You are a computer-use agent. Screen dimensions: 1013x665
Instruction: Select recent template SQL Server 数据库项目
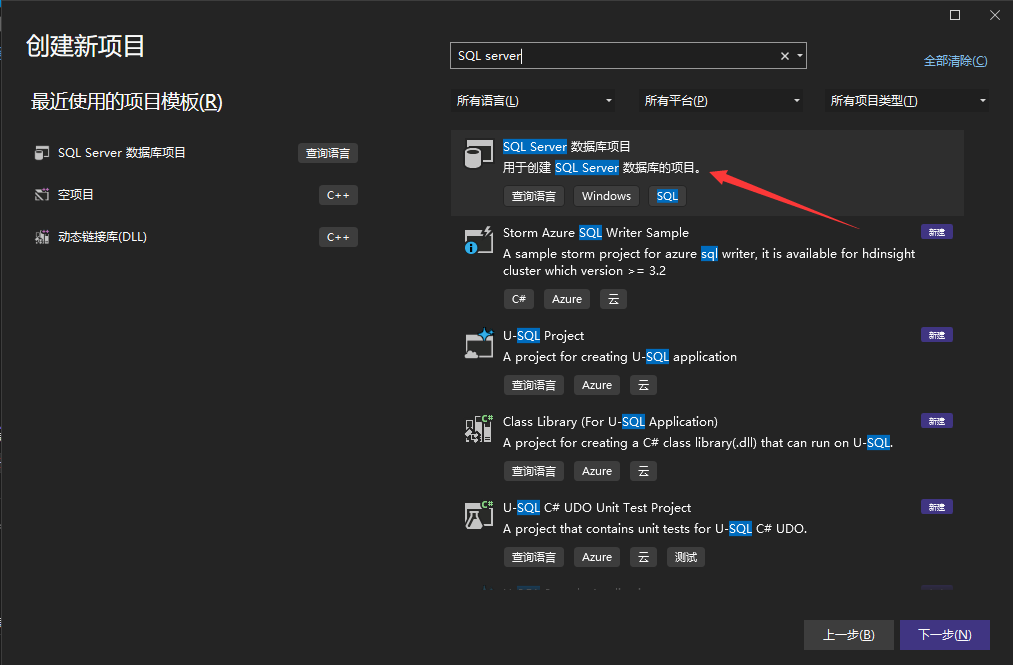coord(121,153)
